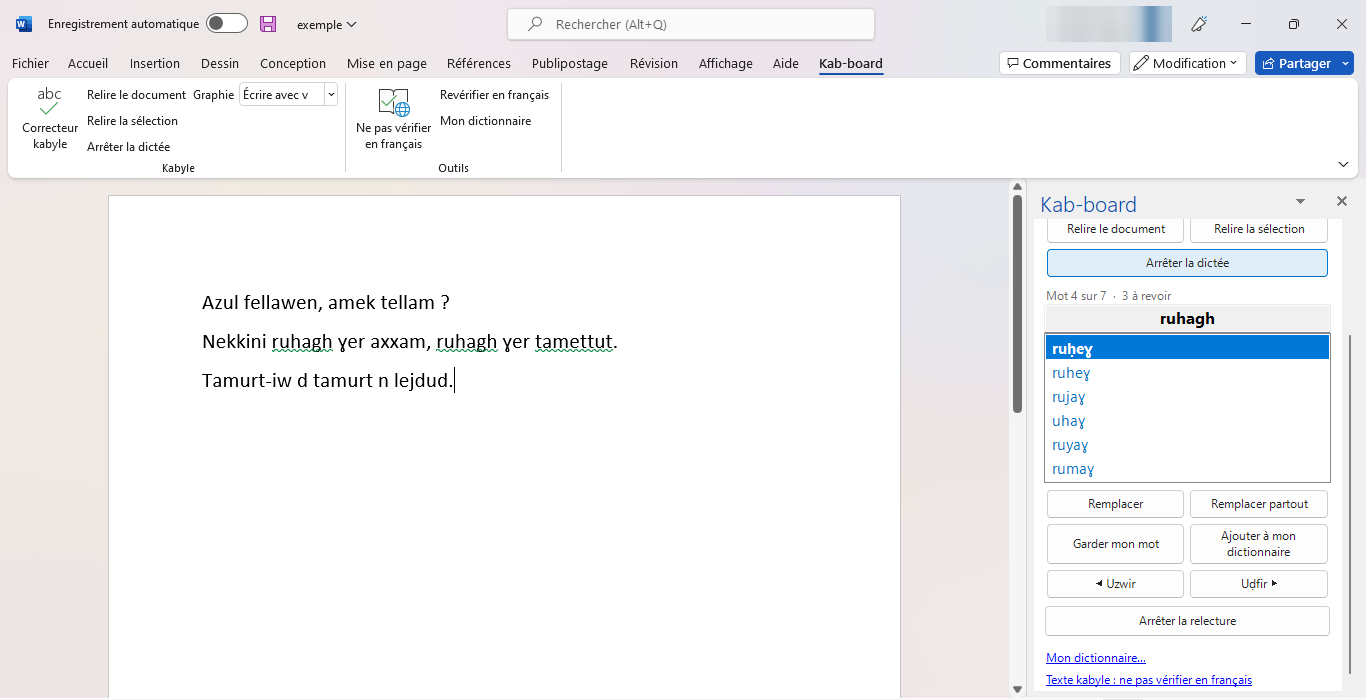Click Arrêter la dictée in ribbon
Screen dimensions: 1366x700
pyautogui.click(x=128, y=147)
